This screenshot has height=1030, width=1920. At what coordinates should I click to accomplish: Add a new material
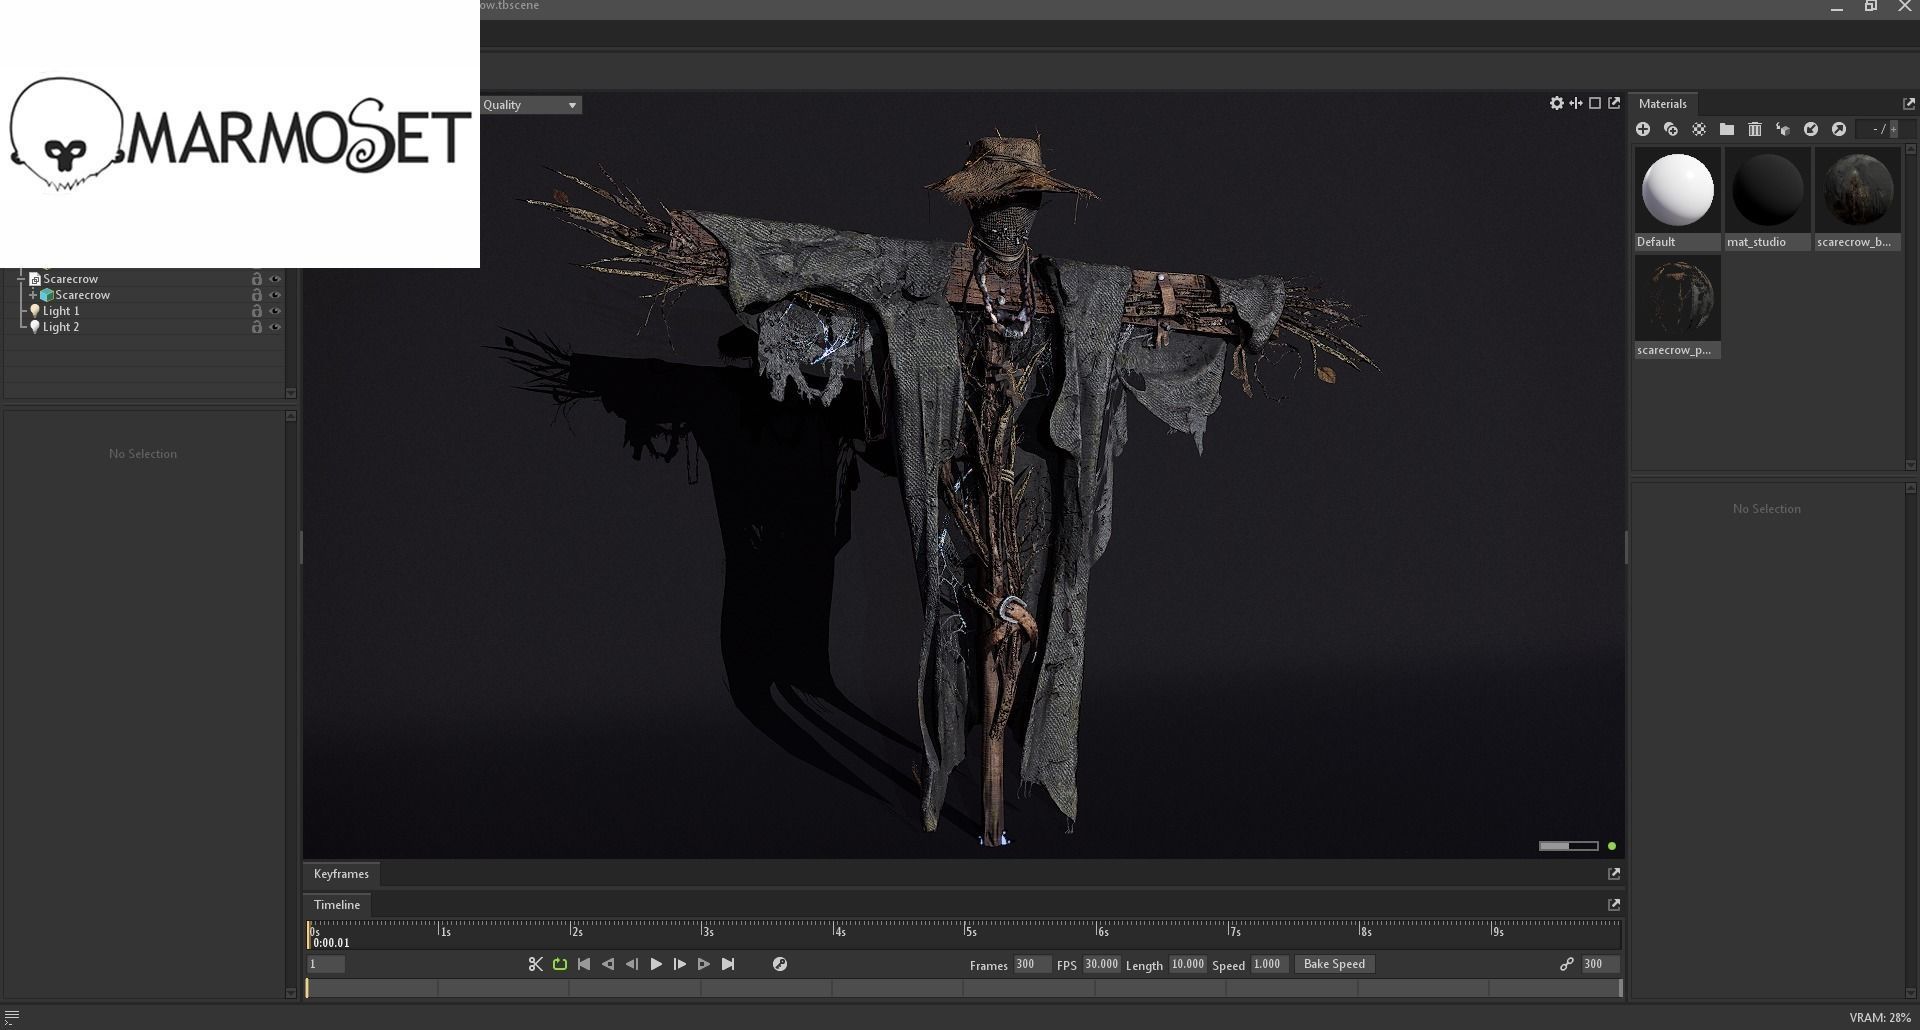click(x=1643, y=129)
